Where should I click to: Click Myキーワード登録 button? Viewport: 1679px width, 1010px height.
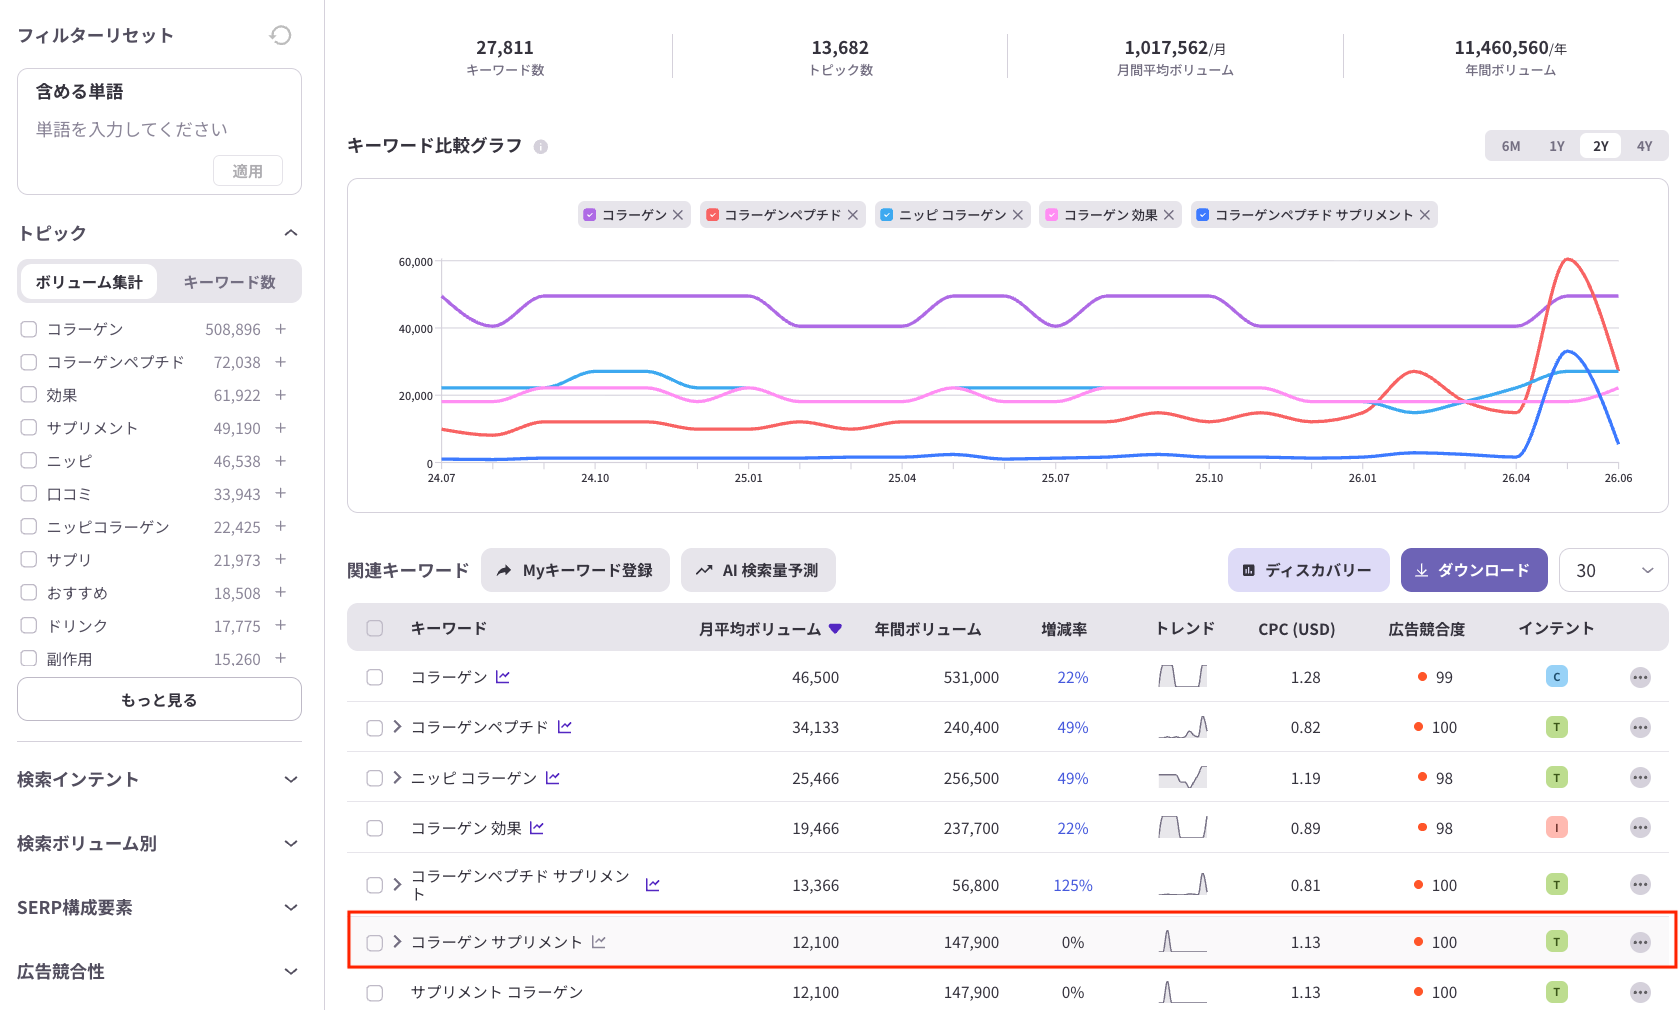click(x=575, y=570)
